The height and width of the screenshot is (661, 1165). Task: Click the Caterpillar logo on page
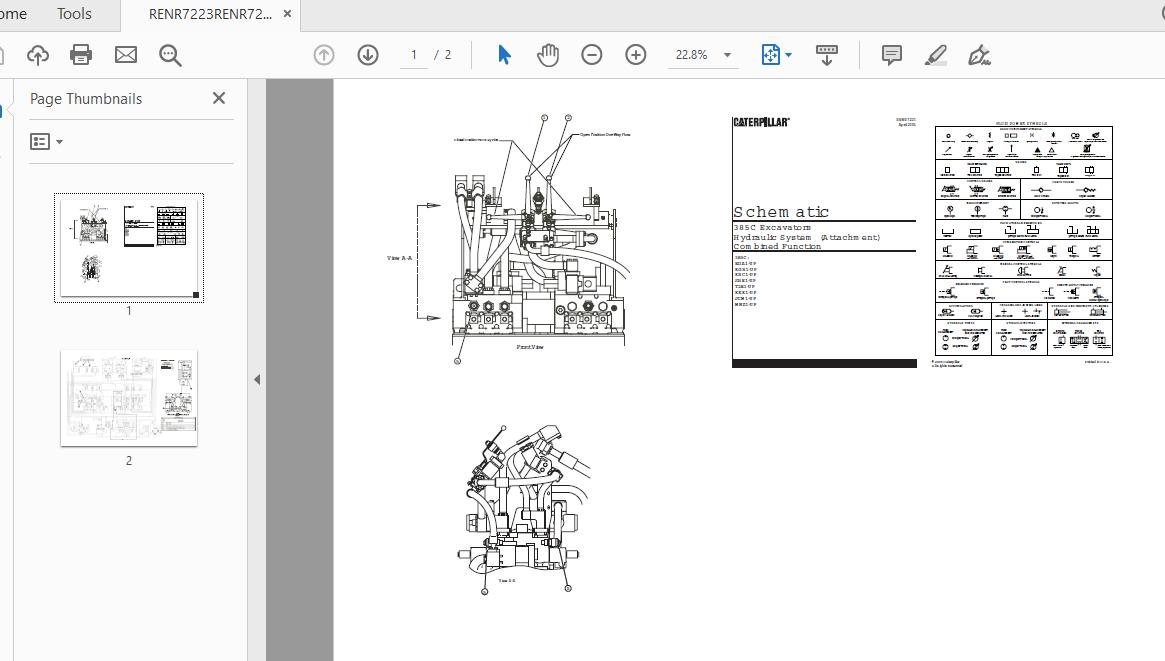coord(761,122)
